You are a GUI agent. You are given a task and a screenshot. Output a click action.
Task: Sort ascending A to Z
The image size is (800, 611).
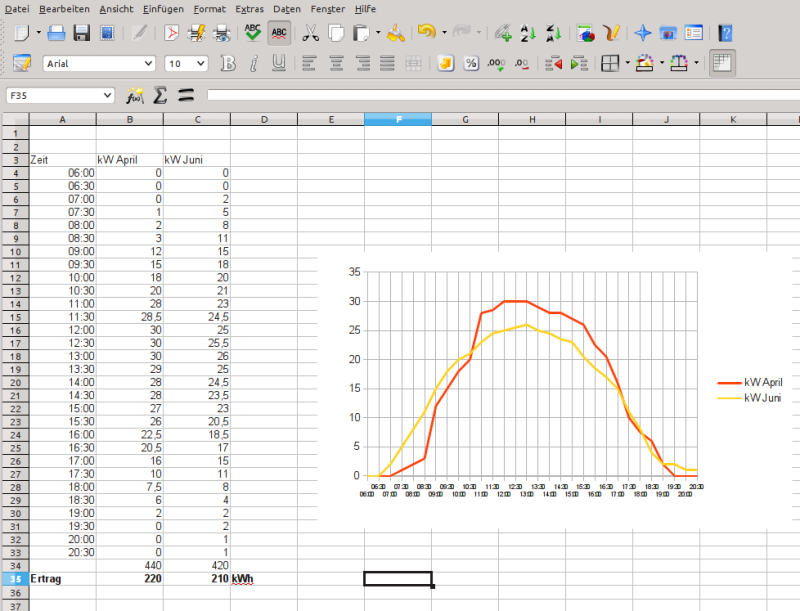[x=527, y=33]
